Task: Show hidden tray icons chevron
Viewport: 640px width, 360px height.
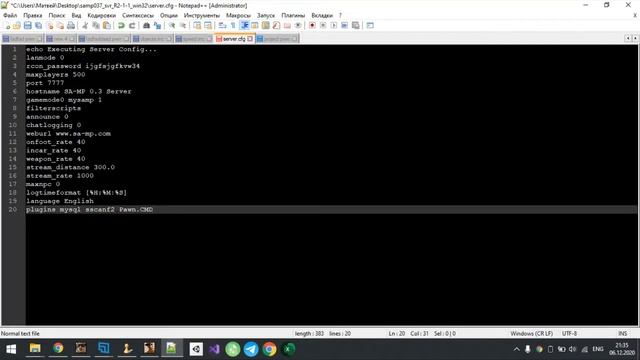Action: click(516, 349)
